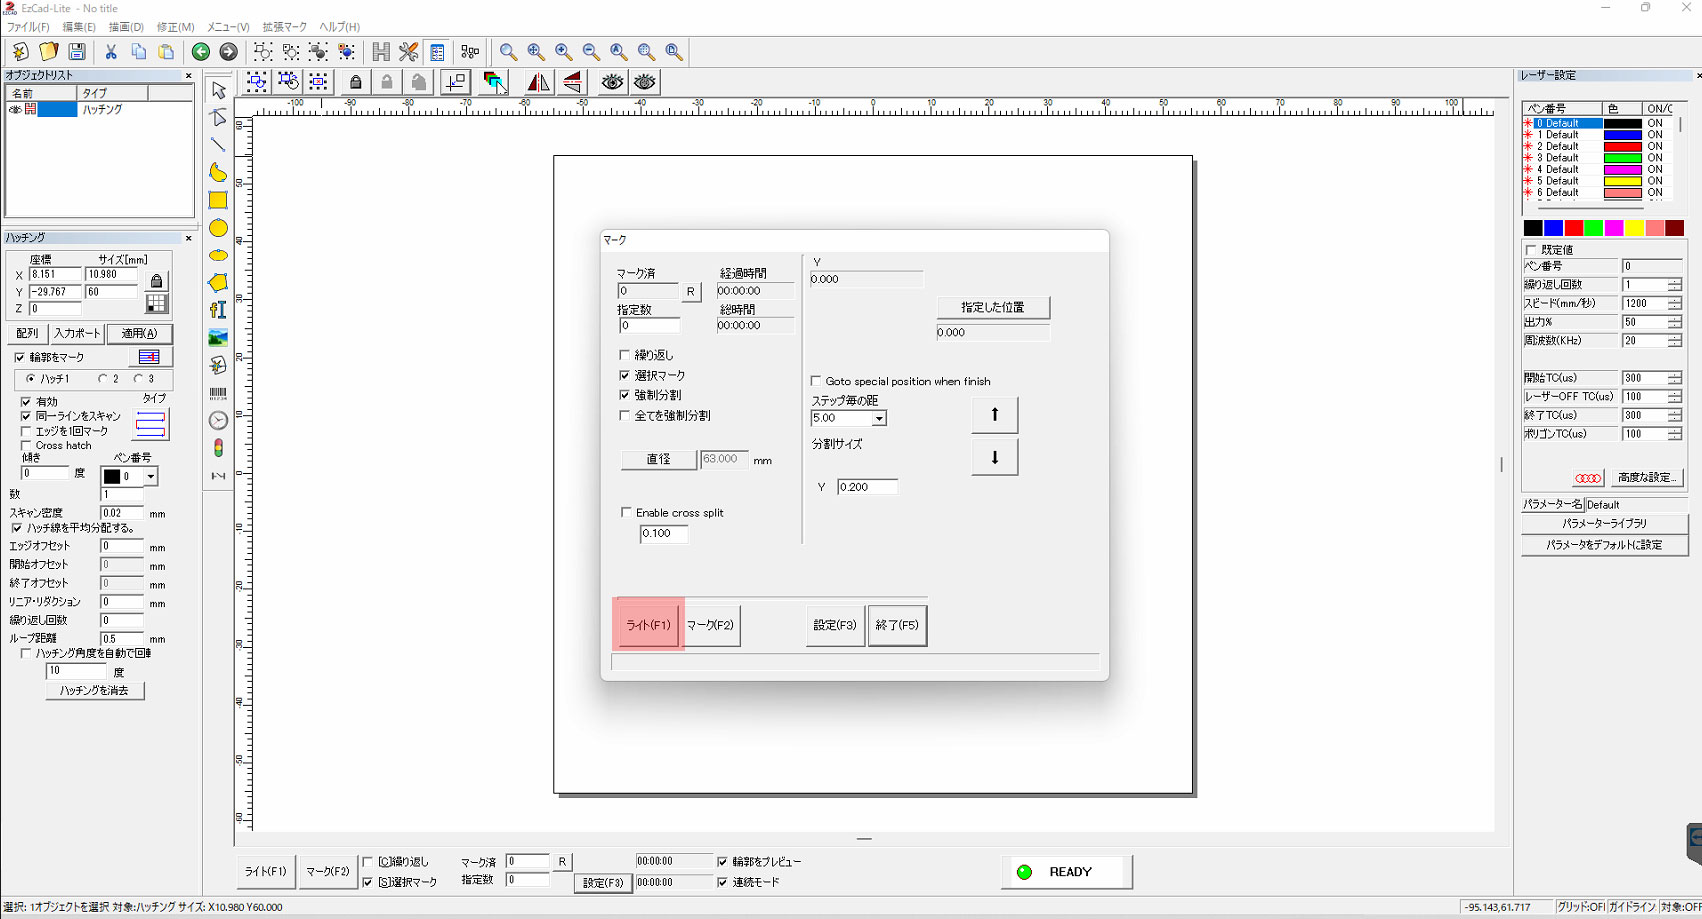The height and width of the screenshot is (919, 1702).
Task: Select the Pick arrow tool
Action: 218,90
